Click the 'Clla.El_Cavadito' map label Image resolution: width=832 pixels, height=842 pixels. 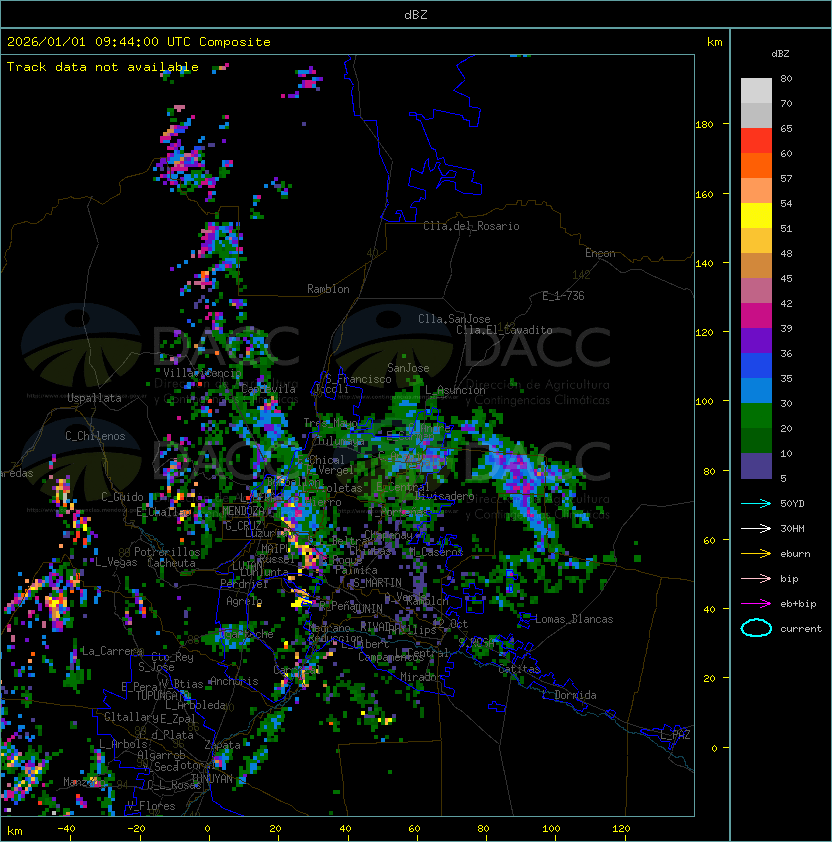coord(504,330)
